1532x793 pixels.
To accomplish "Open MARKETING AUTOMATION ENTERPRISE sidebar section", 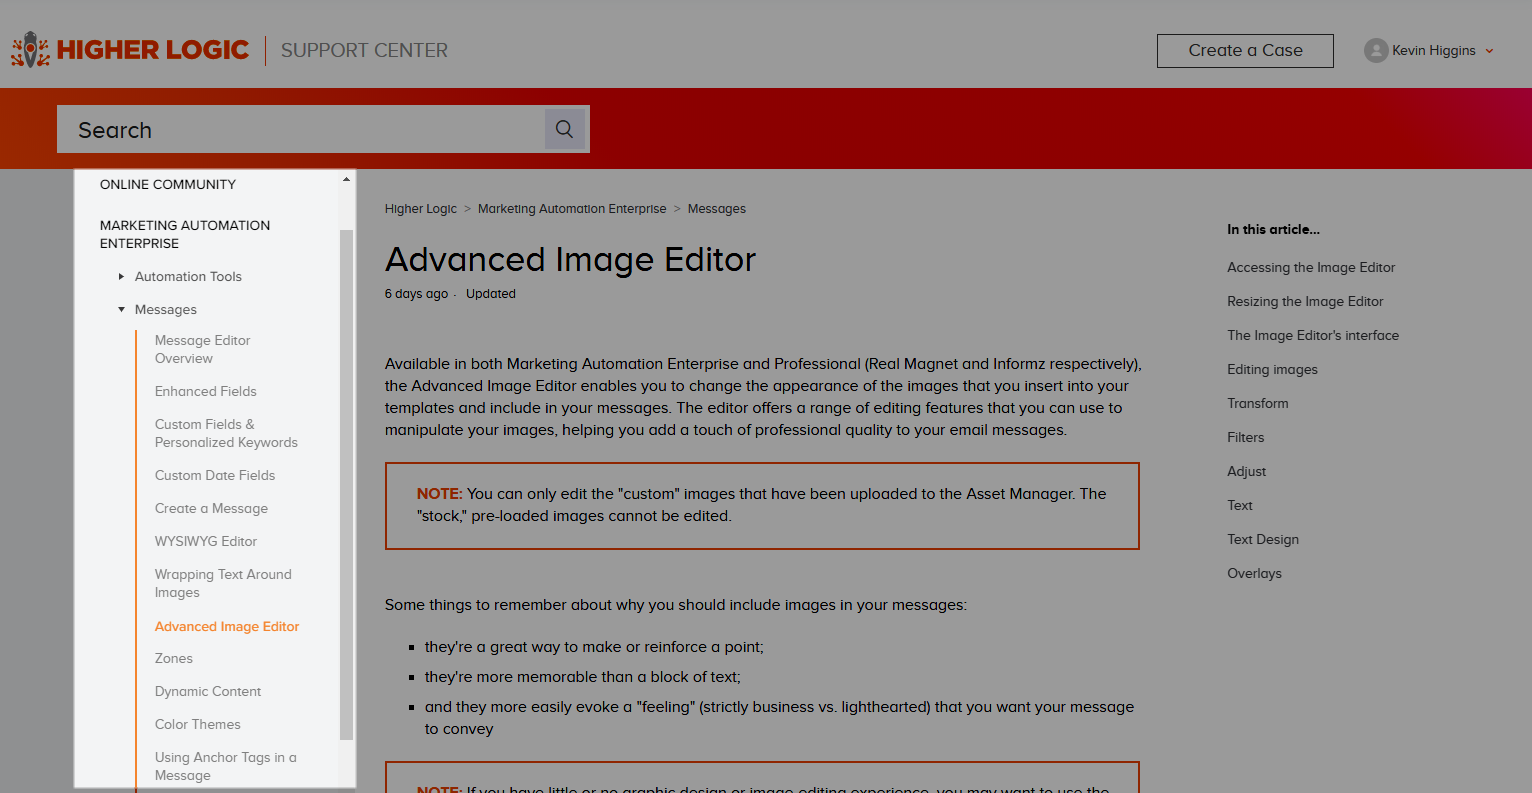I will (185, 234).
